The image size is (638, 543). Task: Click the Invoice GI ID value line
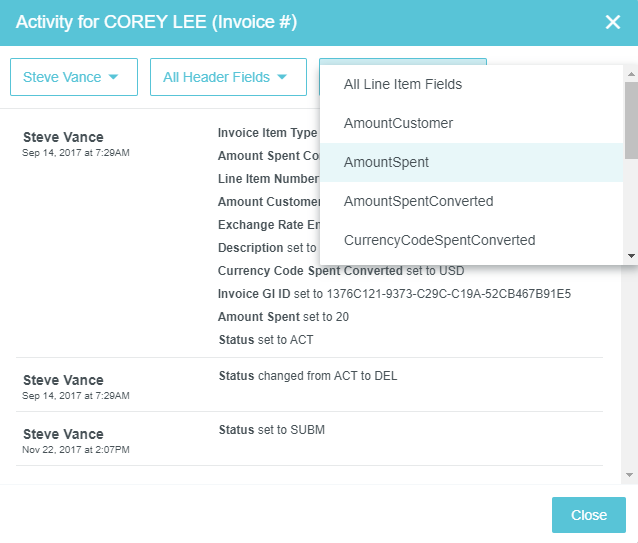(394, 293)
